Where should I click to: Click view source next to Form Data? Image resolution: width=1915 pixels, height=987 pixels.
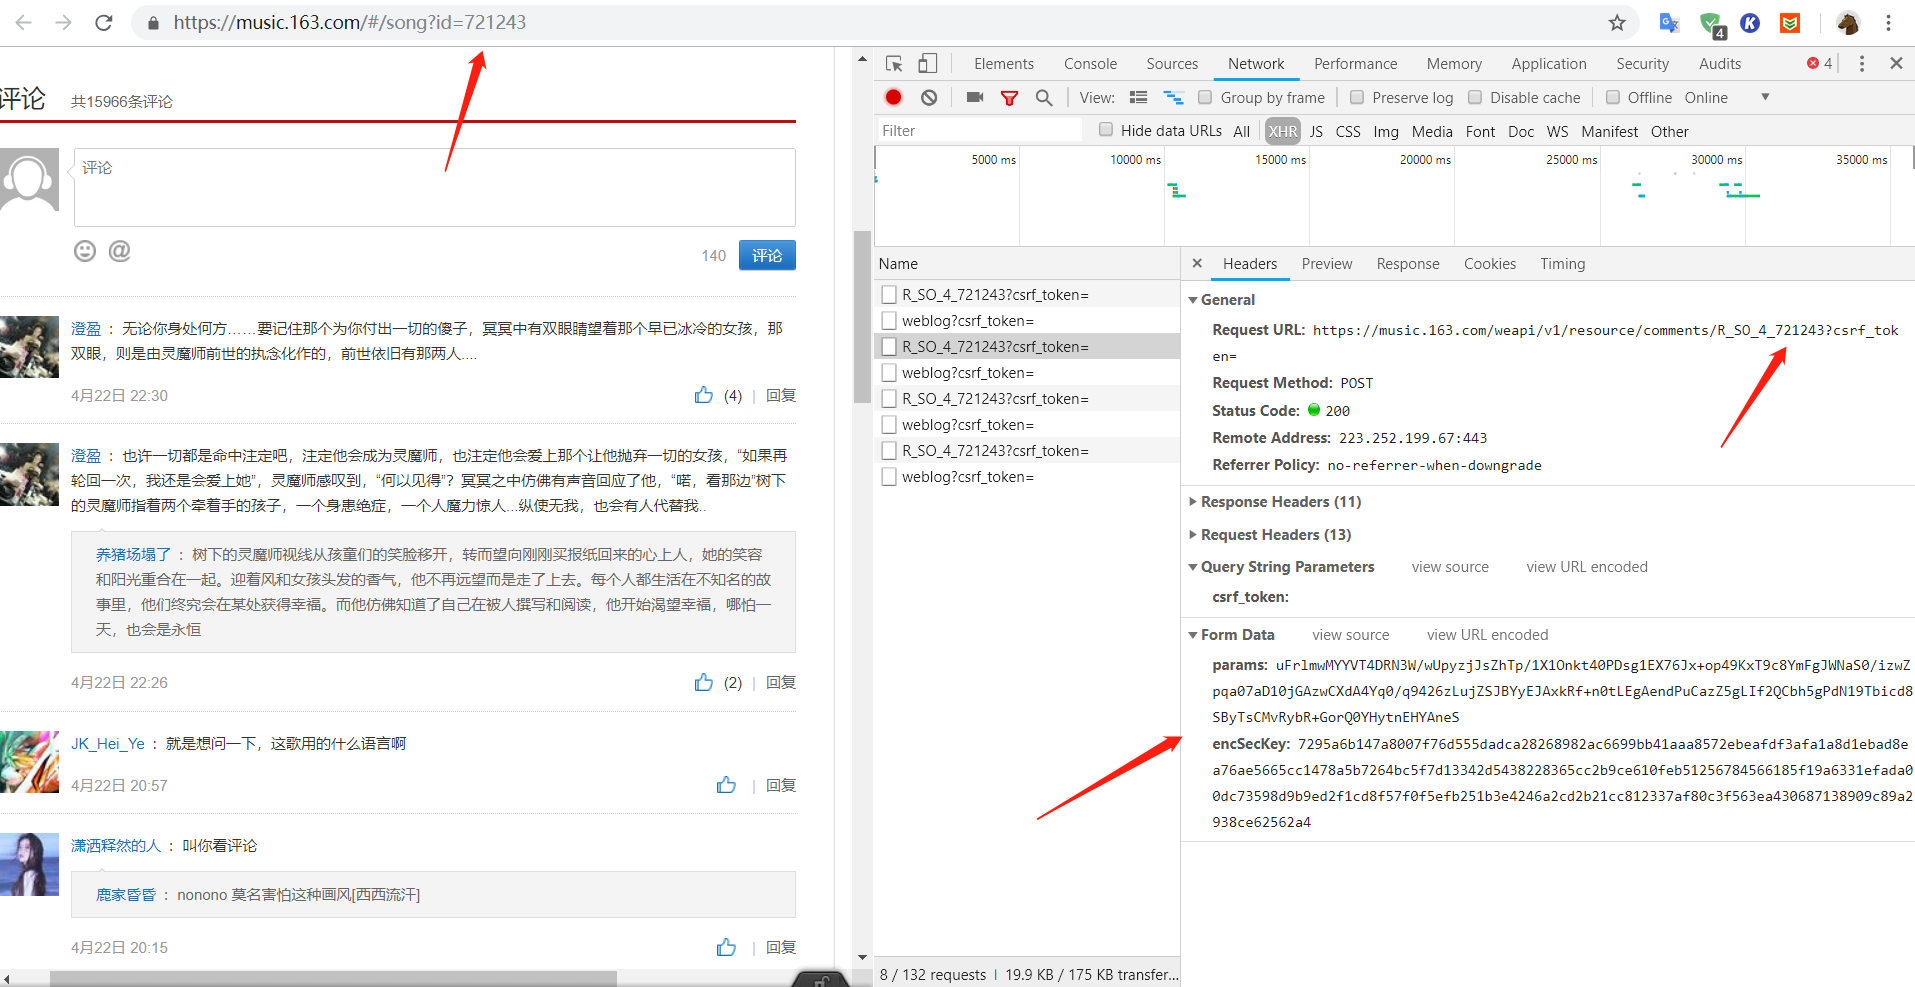tap(1350, 635)
